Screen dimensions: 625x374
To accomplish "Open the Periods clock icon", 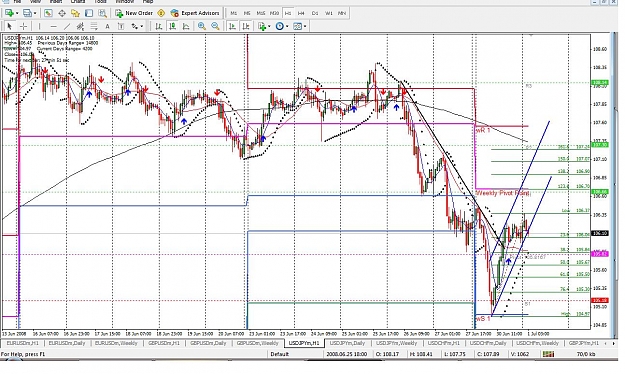I will tap(280, 26).
